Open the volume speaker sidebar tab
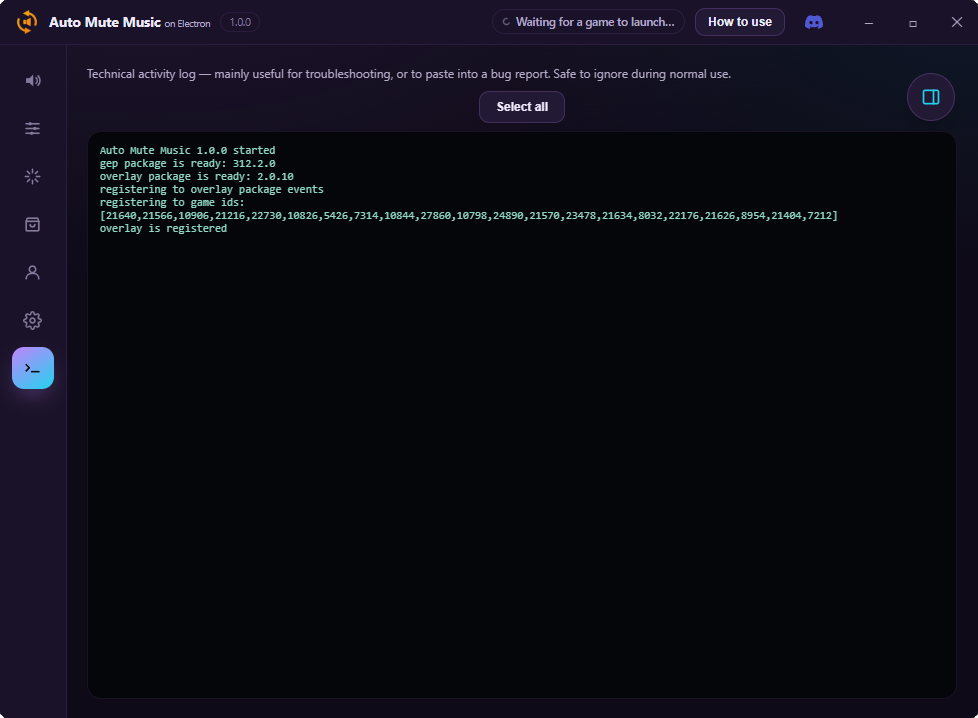The width and height of the screenshot is (978, 718). point(32,80)
